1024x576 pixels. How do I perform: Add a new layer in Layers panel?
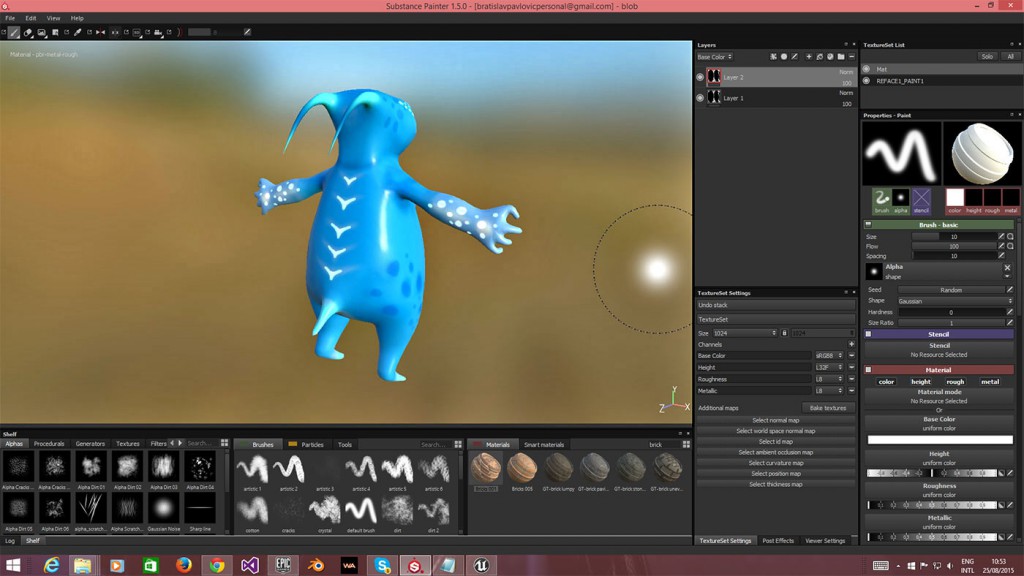[808, 57]
